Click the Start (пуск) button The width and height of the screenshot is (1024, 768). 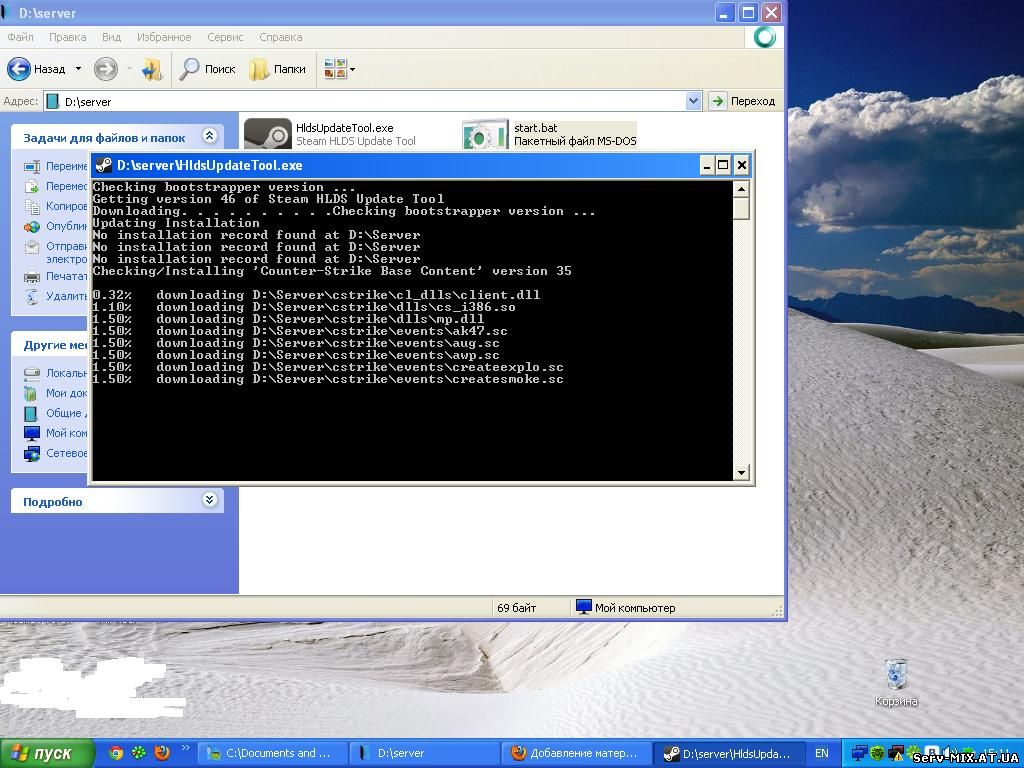tap(46, 753)
